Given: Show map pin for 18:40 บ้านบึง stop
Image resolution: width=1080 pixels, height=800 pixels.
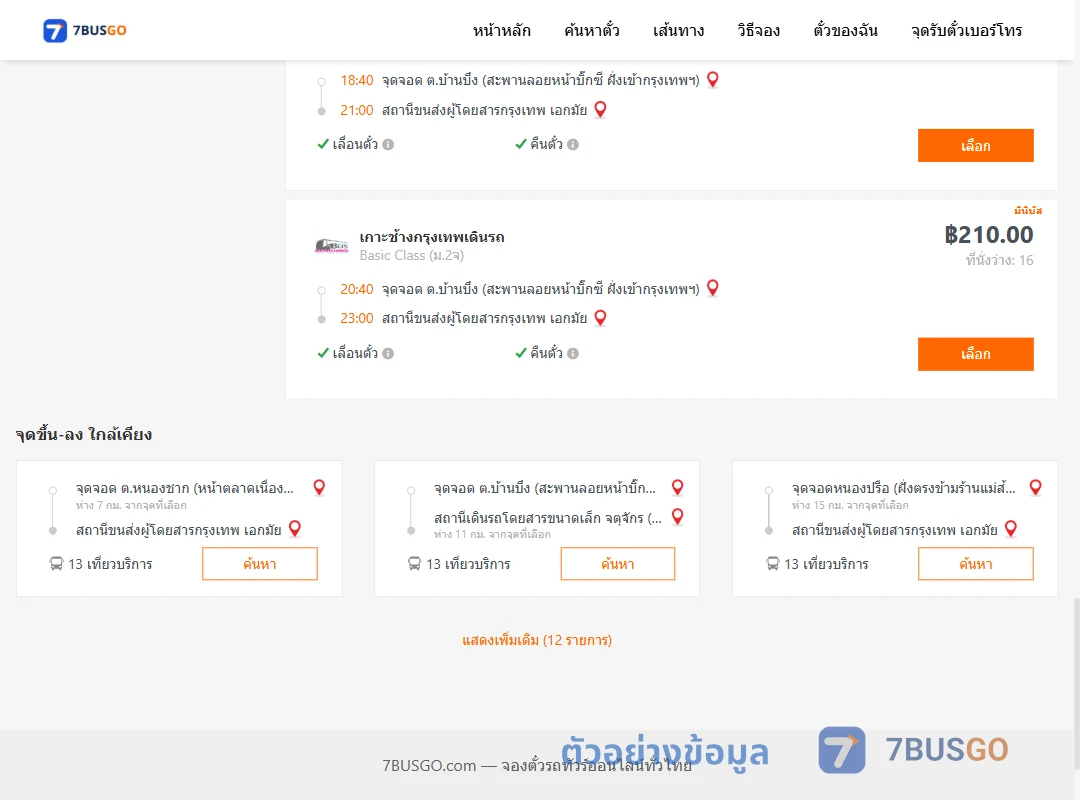Looking at the screenshot, I should click(713, 80).
